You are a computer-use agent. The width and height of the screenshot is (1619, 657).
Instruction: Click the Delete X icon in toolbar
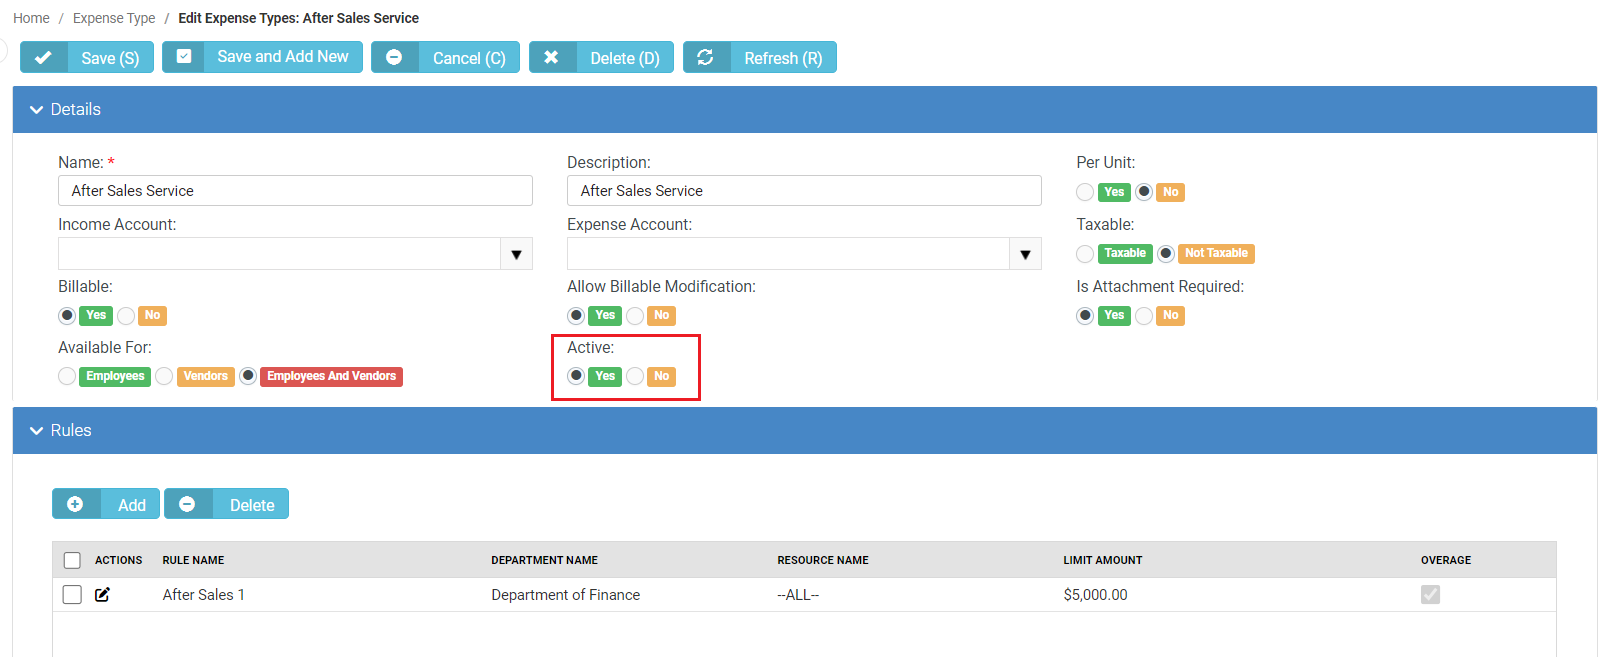551,58
